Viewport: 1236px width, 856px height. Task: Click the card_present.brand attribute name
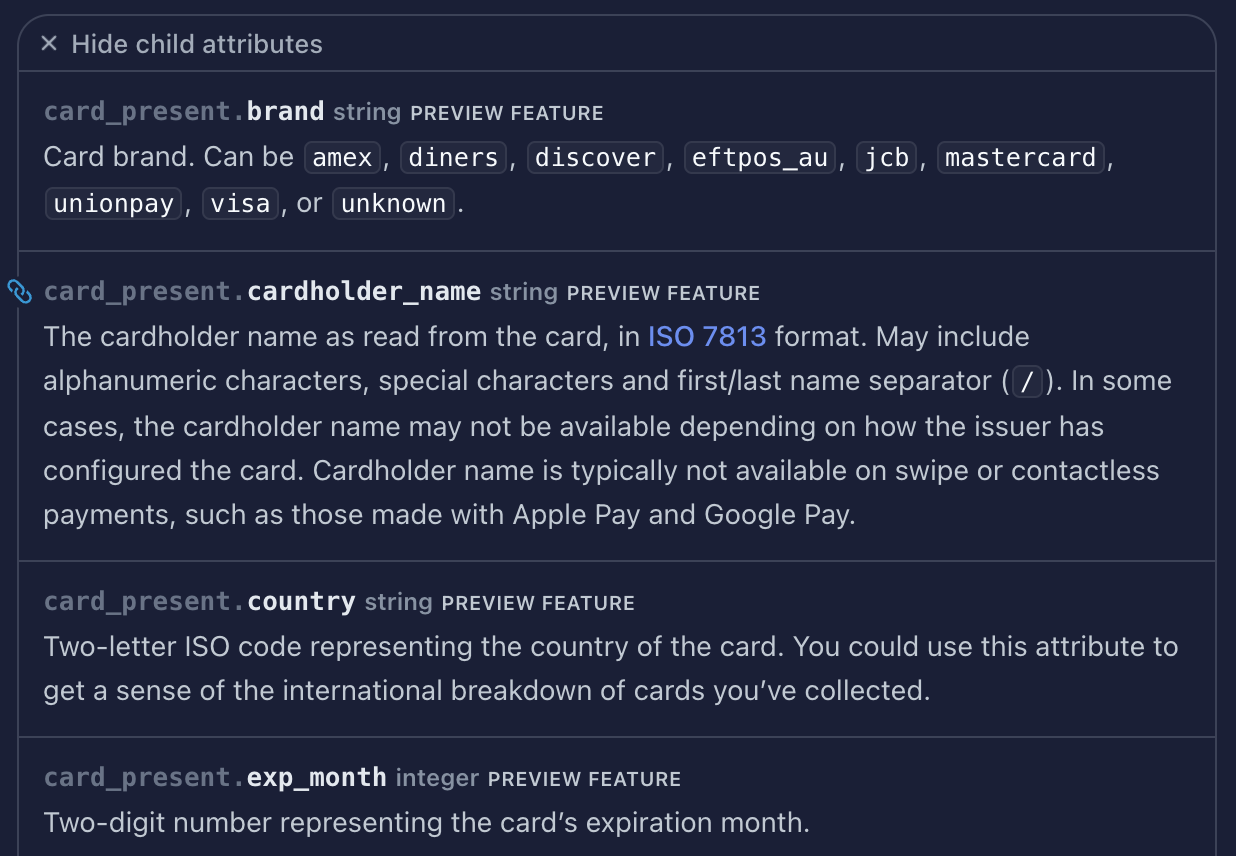coord(183,110)
